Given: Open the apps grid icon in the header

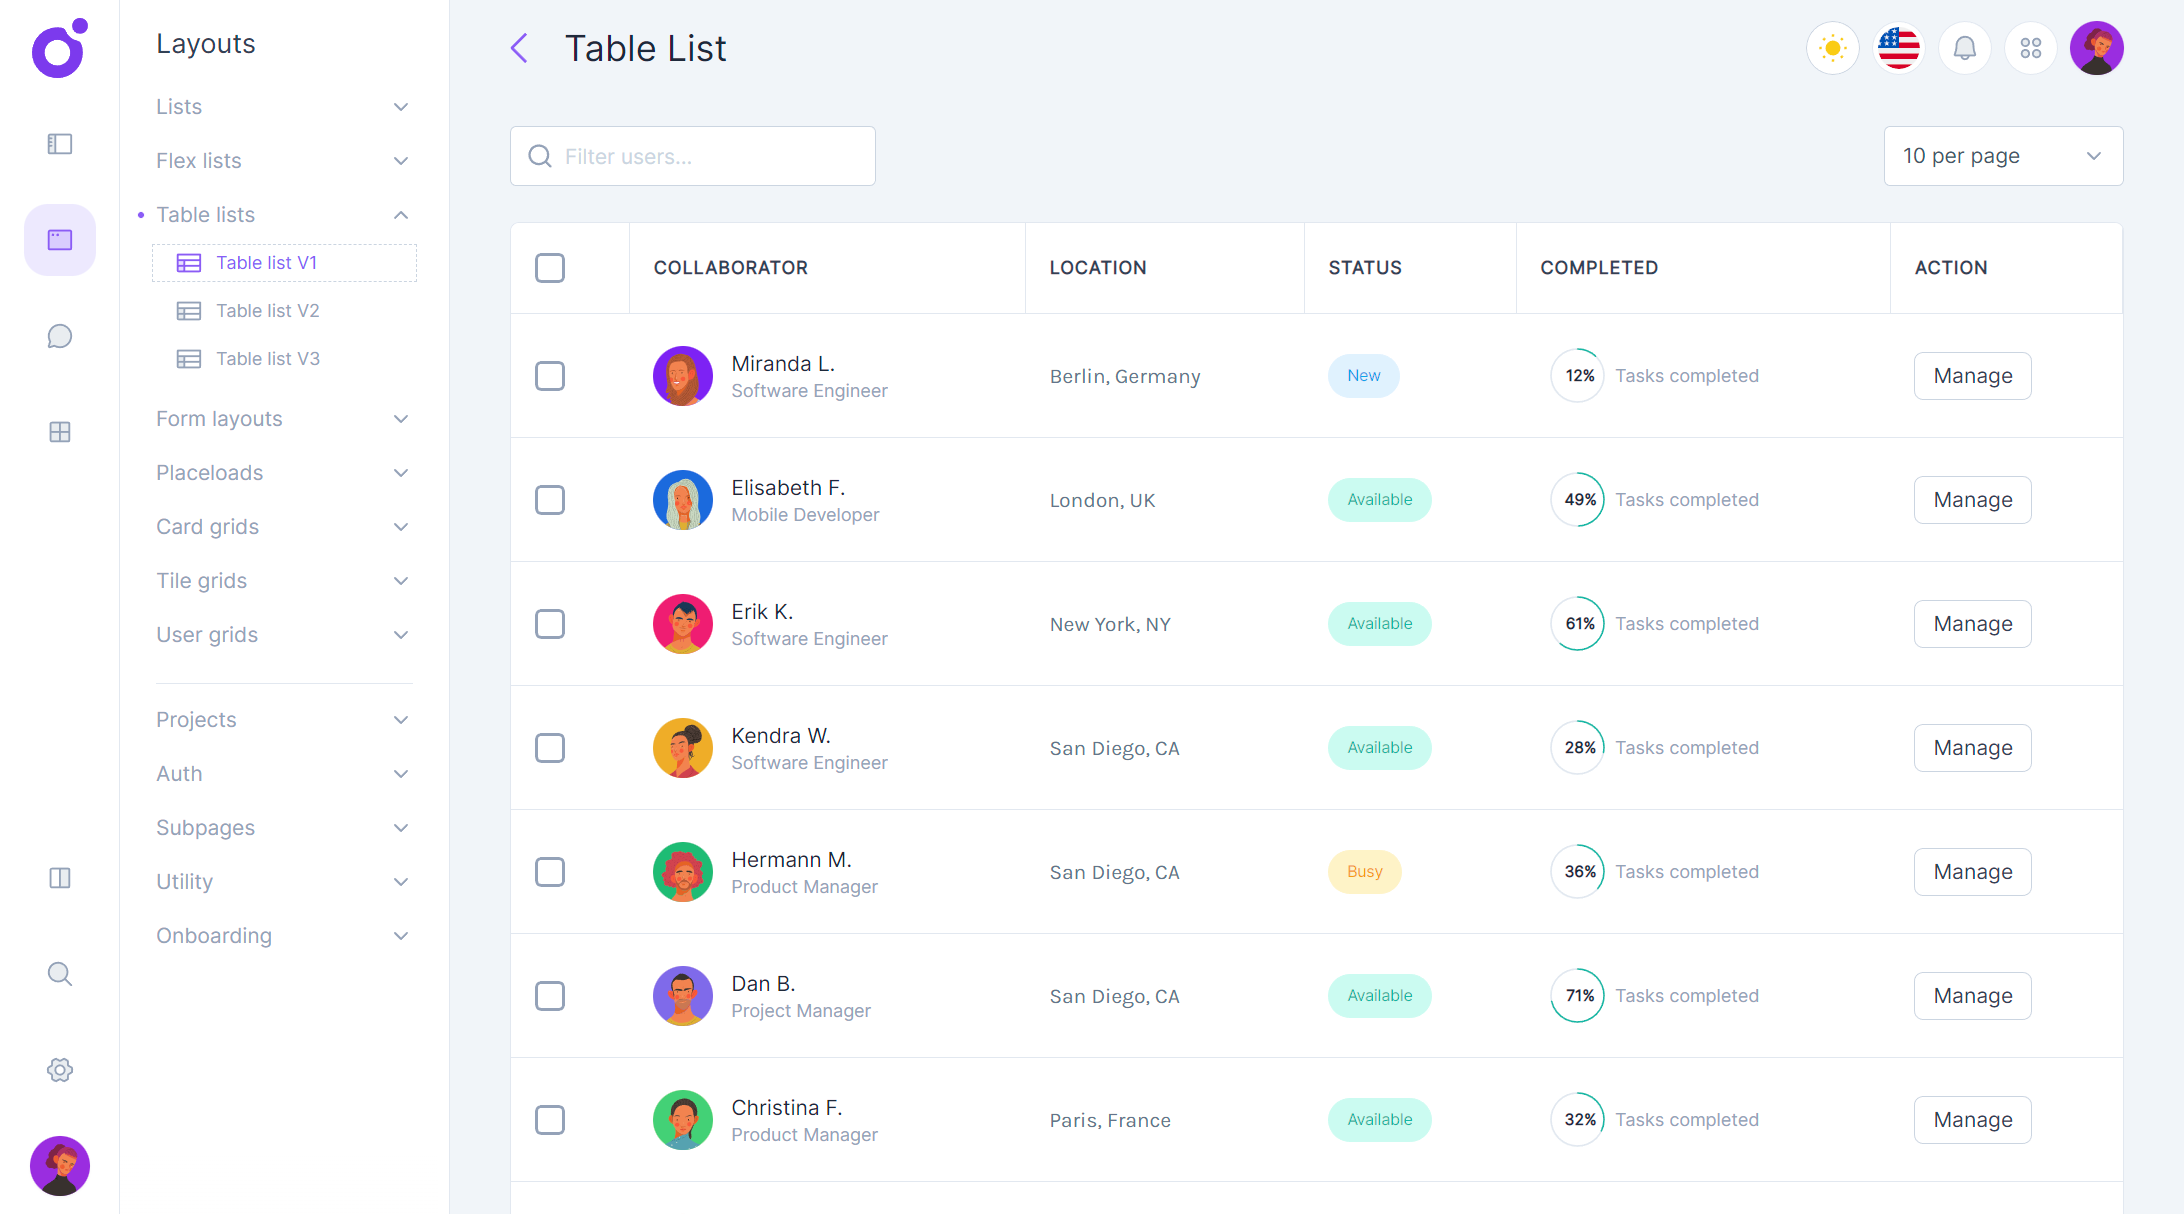Looking at the screenshot, I should tap(2030, 47).
